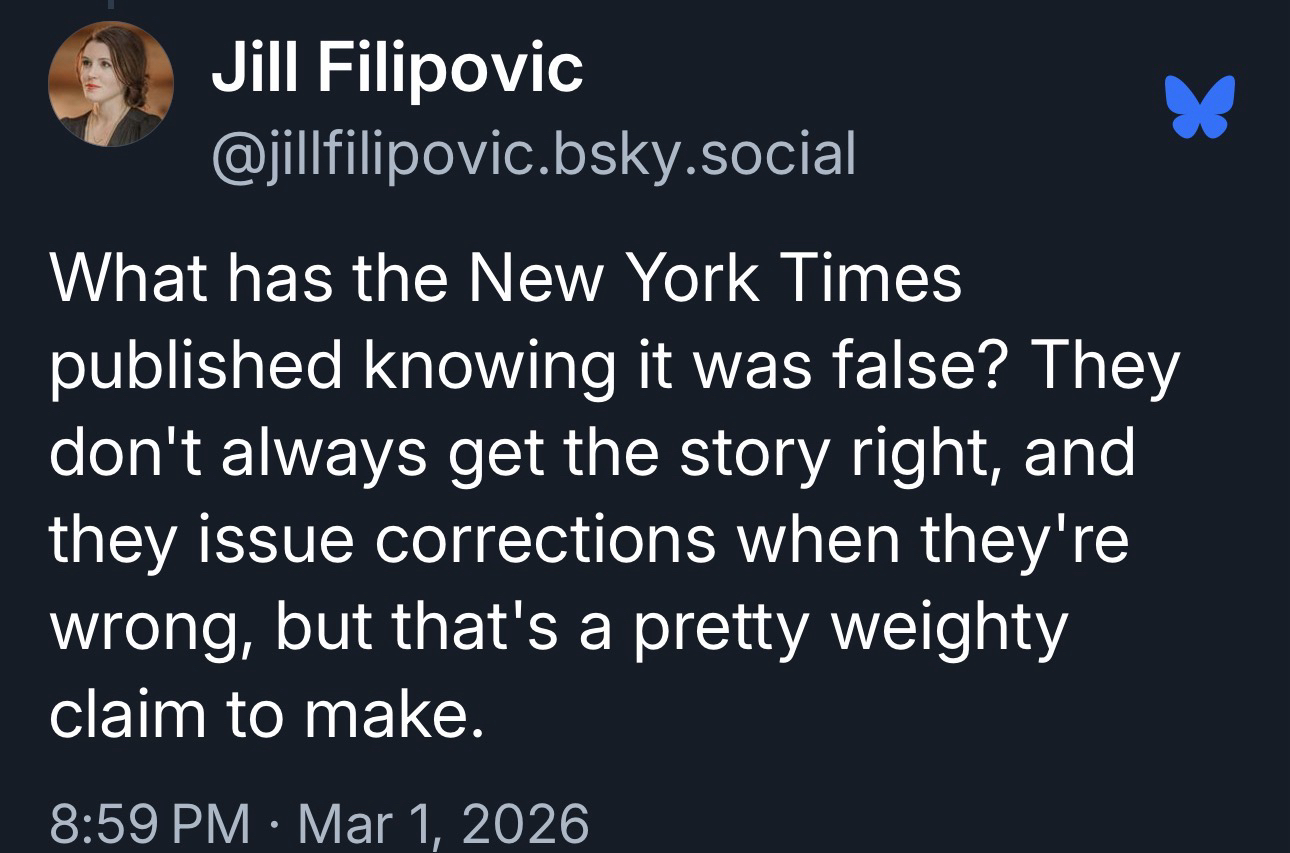Image resolution: width=1290 pixels, height=853 pixels.
Task: Click the word "corrections" in the post
Action: pos(544,538)
